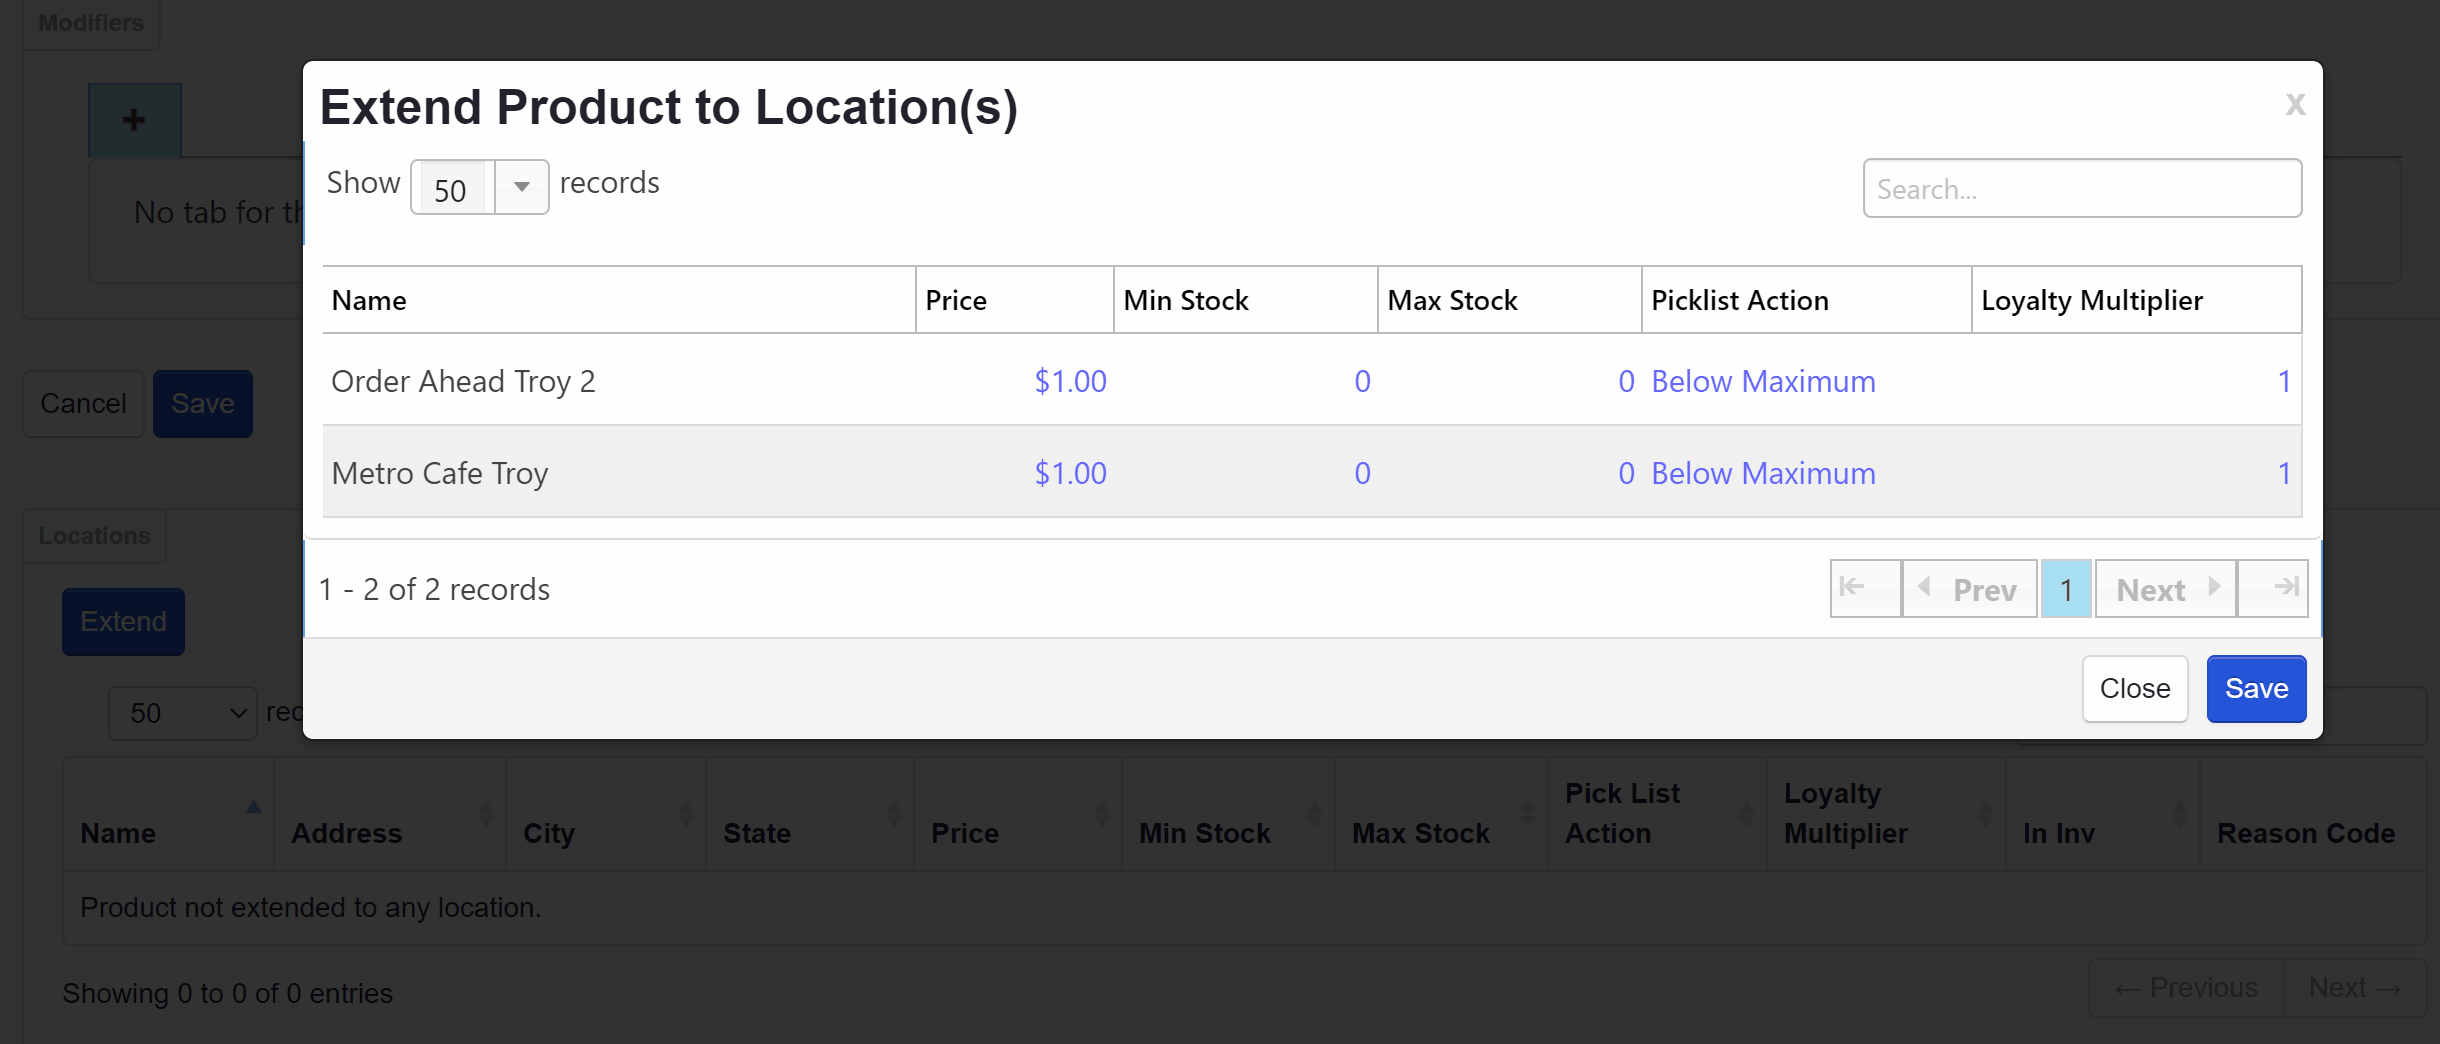The height and width of the screenshot is (1044, 2440).
Task: Change Picklist Action for Metro Cafe Troy
Action: pos(1762,474)
